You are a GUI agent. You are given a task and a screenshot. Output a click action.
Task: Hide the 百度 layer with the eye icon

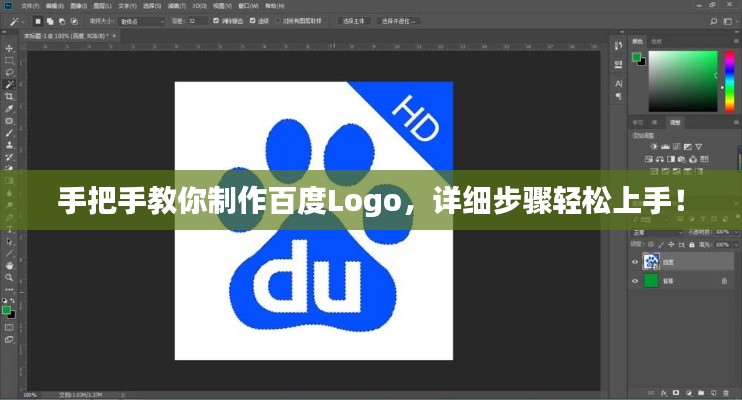point(635,262)
